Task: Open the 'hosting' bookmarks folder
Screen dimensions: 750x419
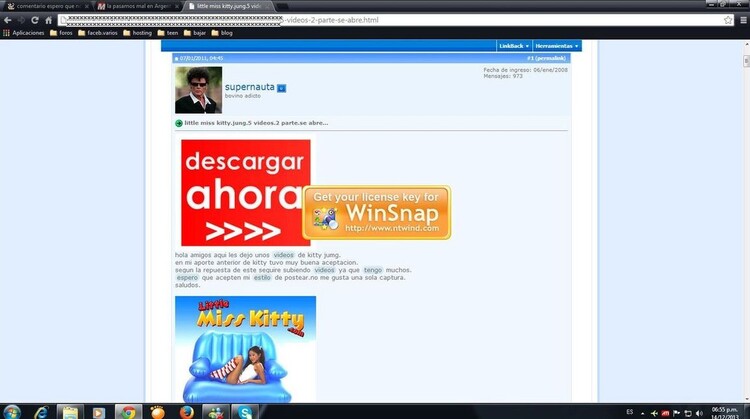Action: pos(137,32)
